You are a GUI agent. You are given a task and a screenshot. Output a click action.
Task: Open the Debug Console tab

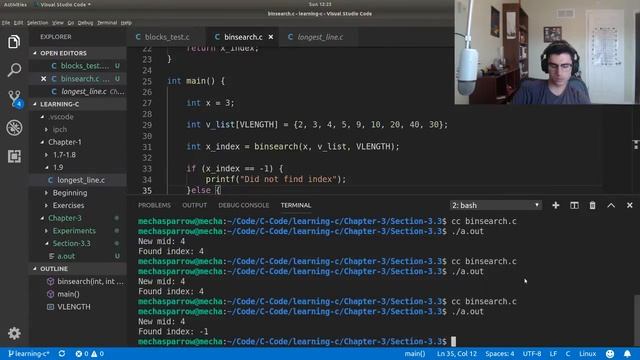click(x=243, y=205)
